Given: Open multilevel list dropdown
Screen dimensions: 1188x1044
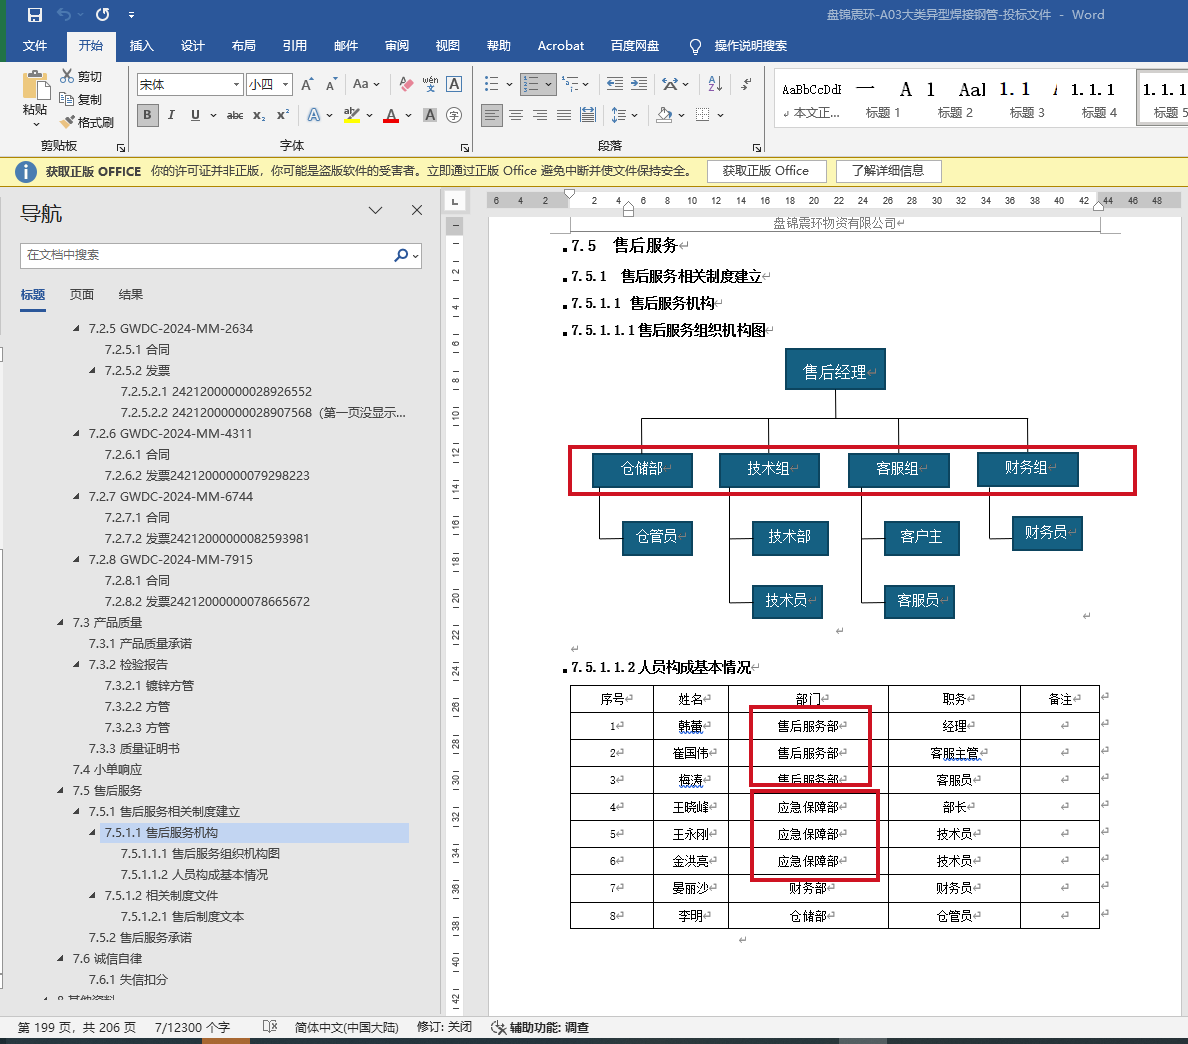Looking at the screenshot, I should (576, 84).
